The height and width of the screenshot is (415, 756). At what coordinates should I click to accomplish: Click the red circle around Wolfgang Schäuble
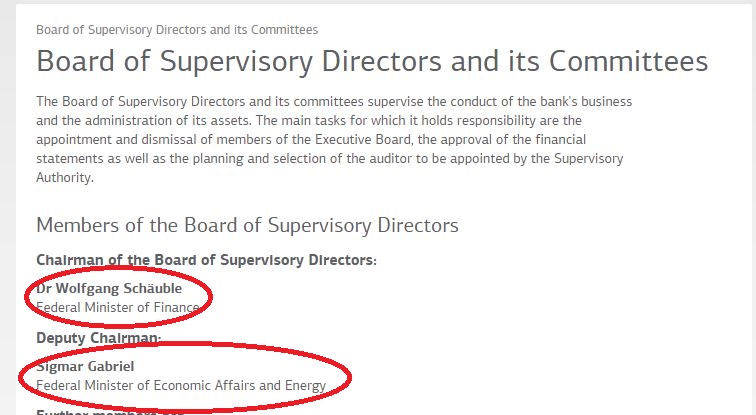(x=118, y=297)
